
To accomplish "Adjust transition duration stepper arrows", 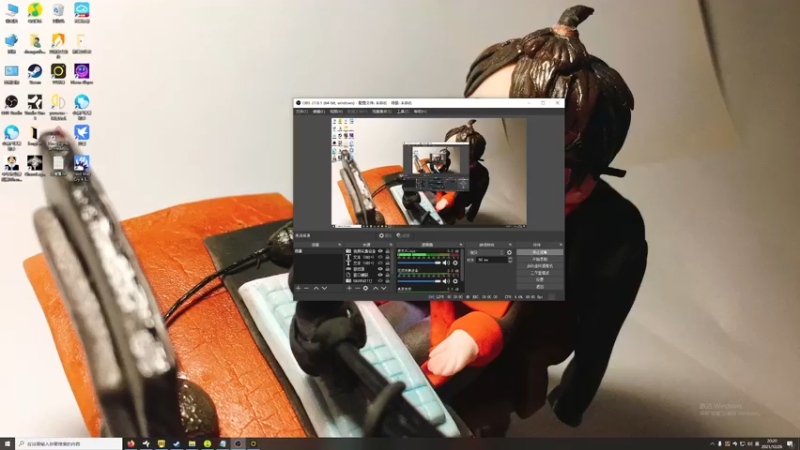I will (510, 260).
